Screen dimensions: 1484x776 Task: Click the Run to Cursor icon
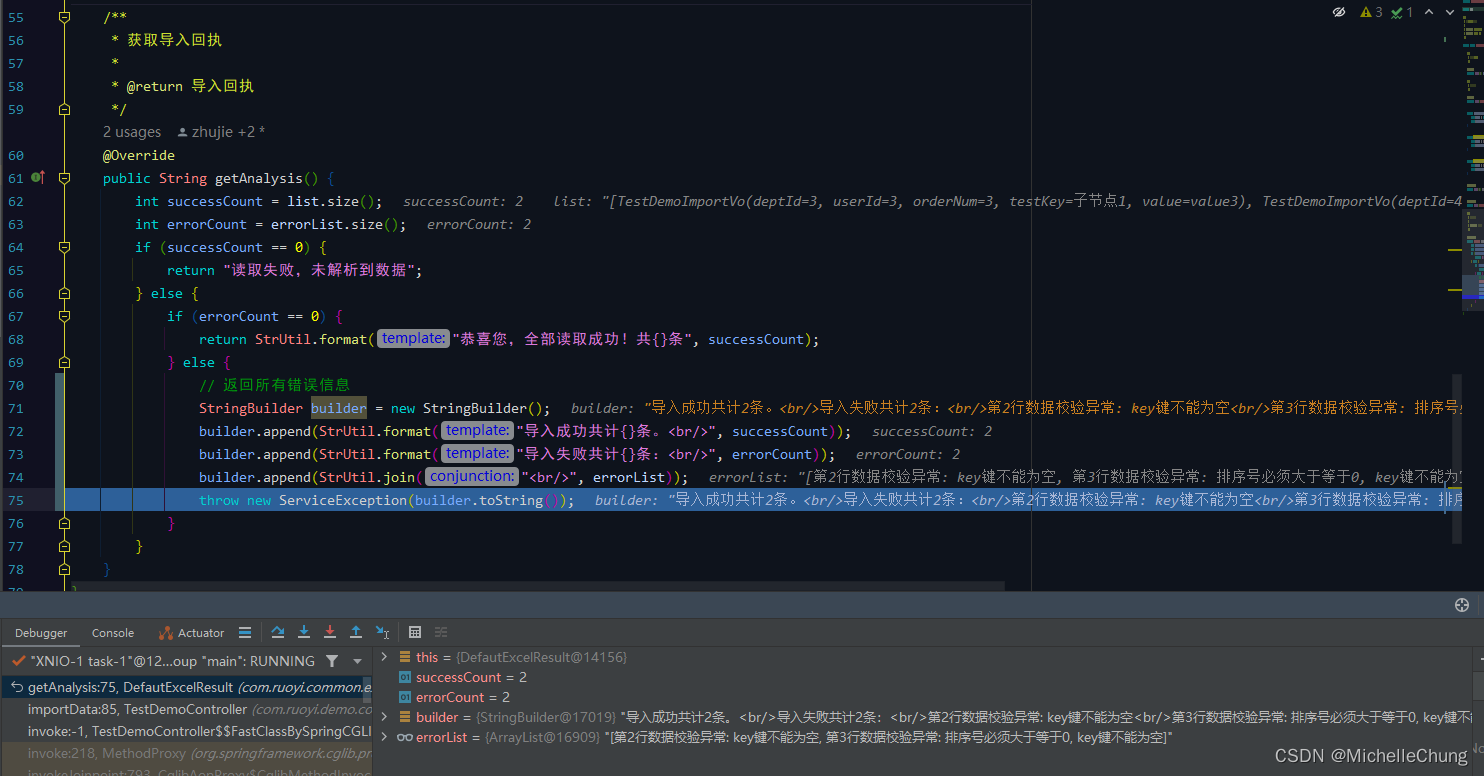[x=382, y=631]
